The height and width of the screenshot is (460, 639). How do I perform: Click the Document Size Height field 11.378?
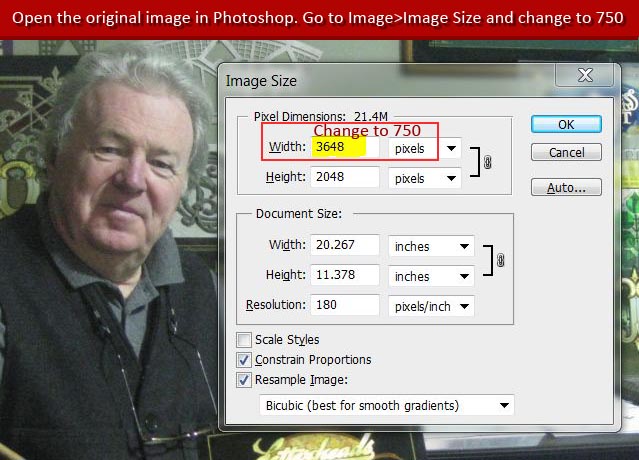coord(345,275)
